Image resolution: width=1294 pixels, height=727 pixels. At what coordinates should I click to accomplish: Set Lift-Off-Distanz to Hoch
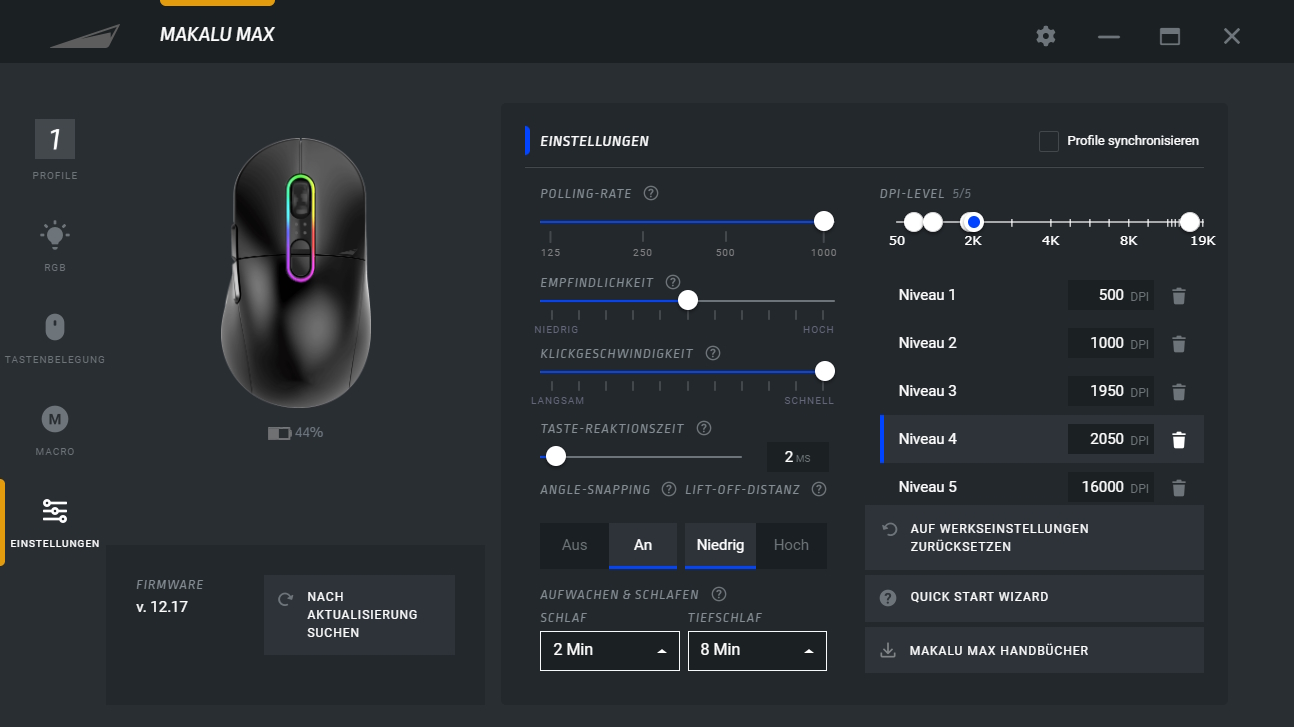791,545
